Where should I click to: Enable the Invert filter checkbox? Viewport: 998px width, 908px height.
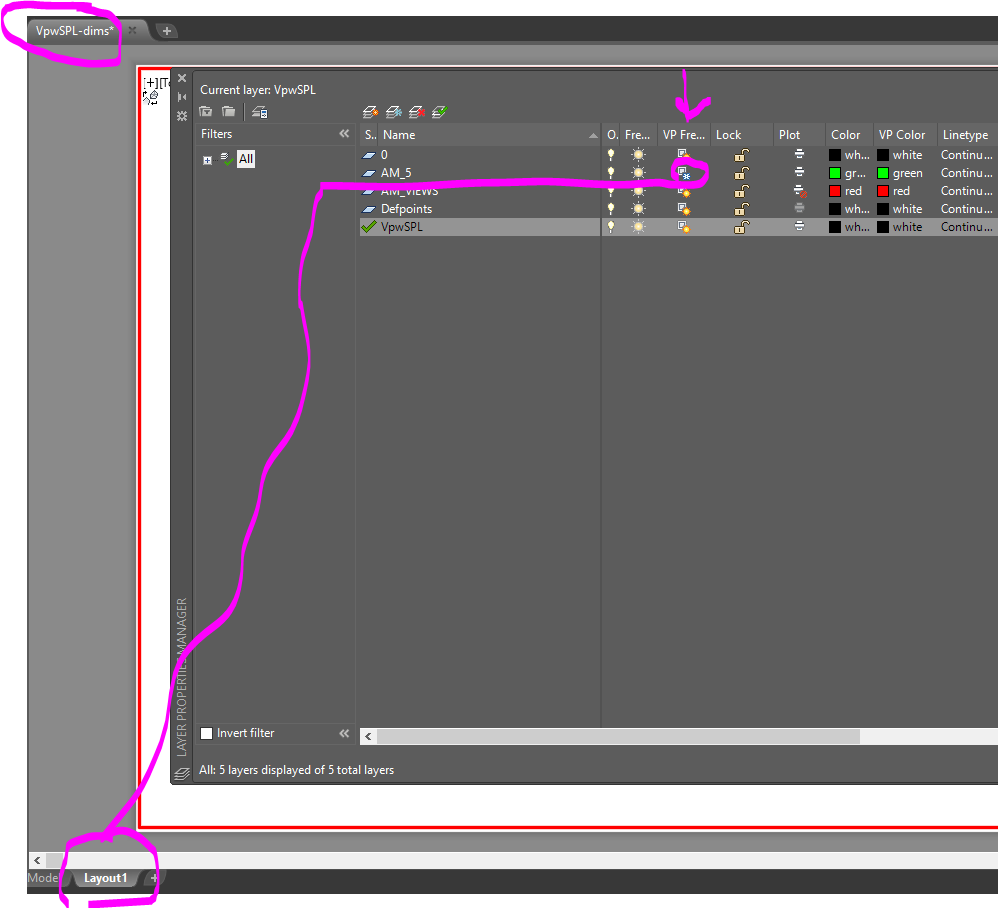pos(206,733)
